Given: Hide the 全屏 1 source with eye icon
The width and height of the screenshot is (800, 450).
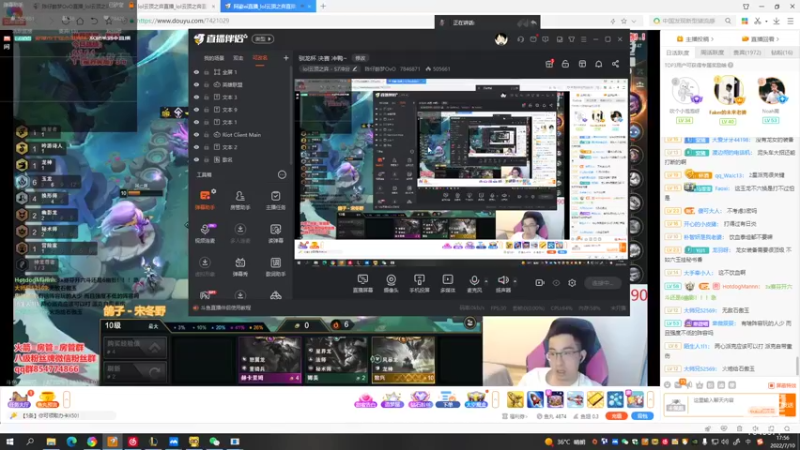Looking at the screenshot, I should click(196, 72).
